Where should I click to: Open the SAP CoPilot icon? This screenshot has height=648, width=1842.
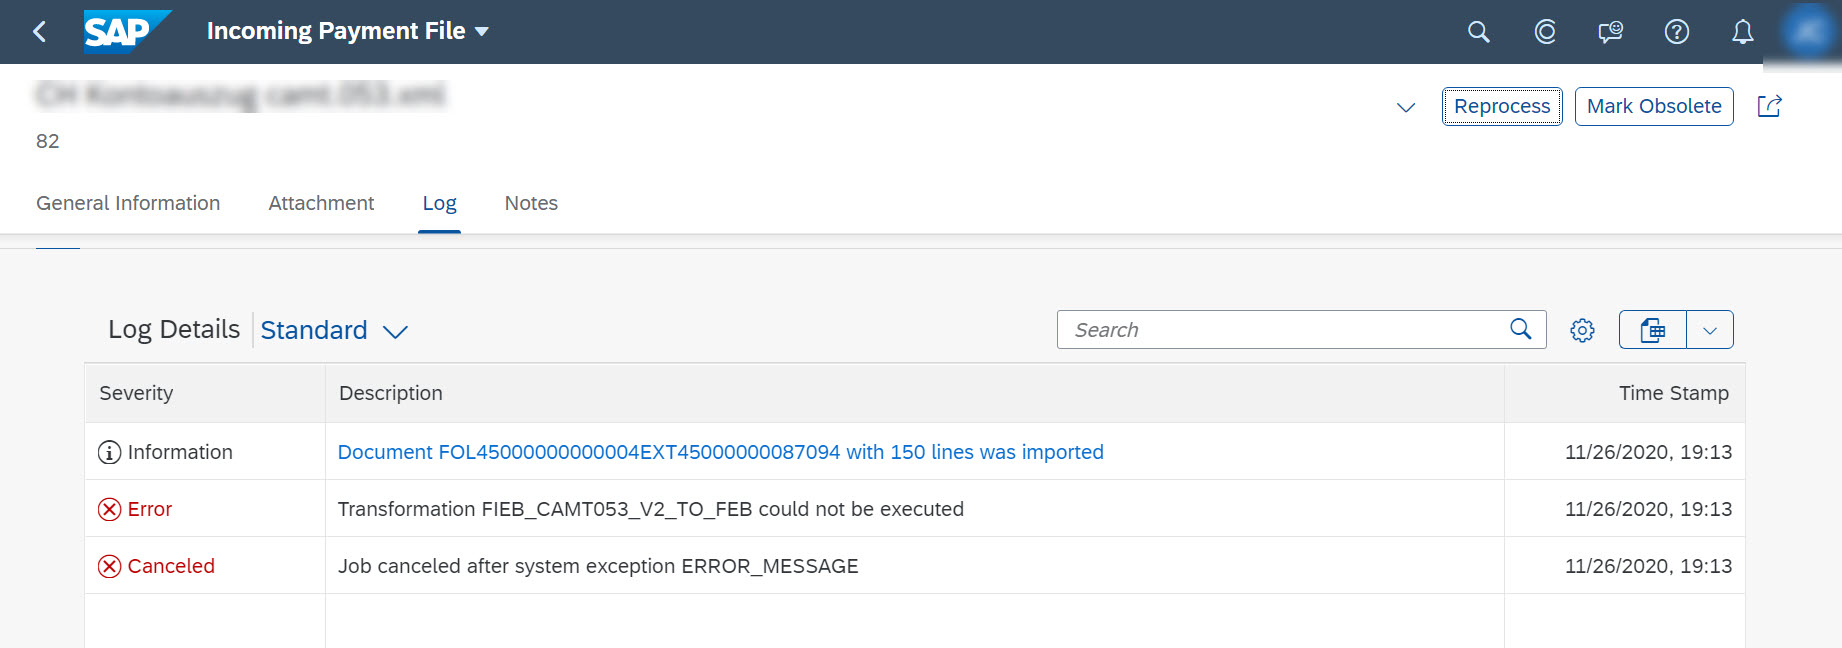pos(1545,32)
